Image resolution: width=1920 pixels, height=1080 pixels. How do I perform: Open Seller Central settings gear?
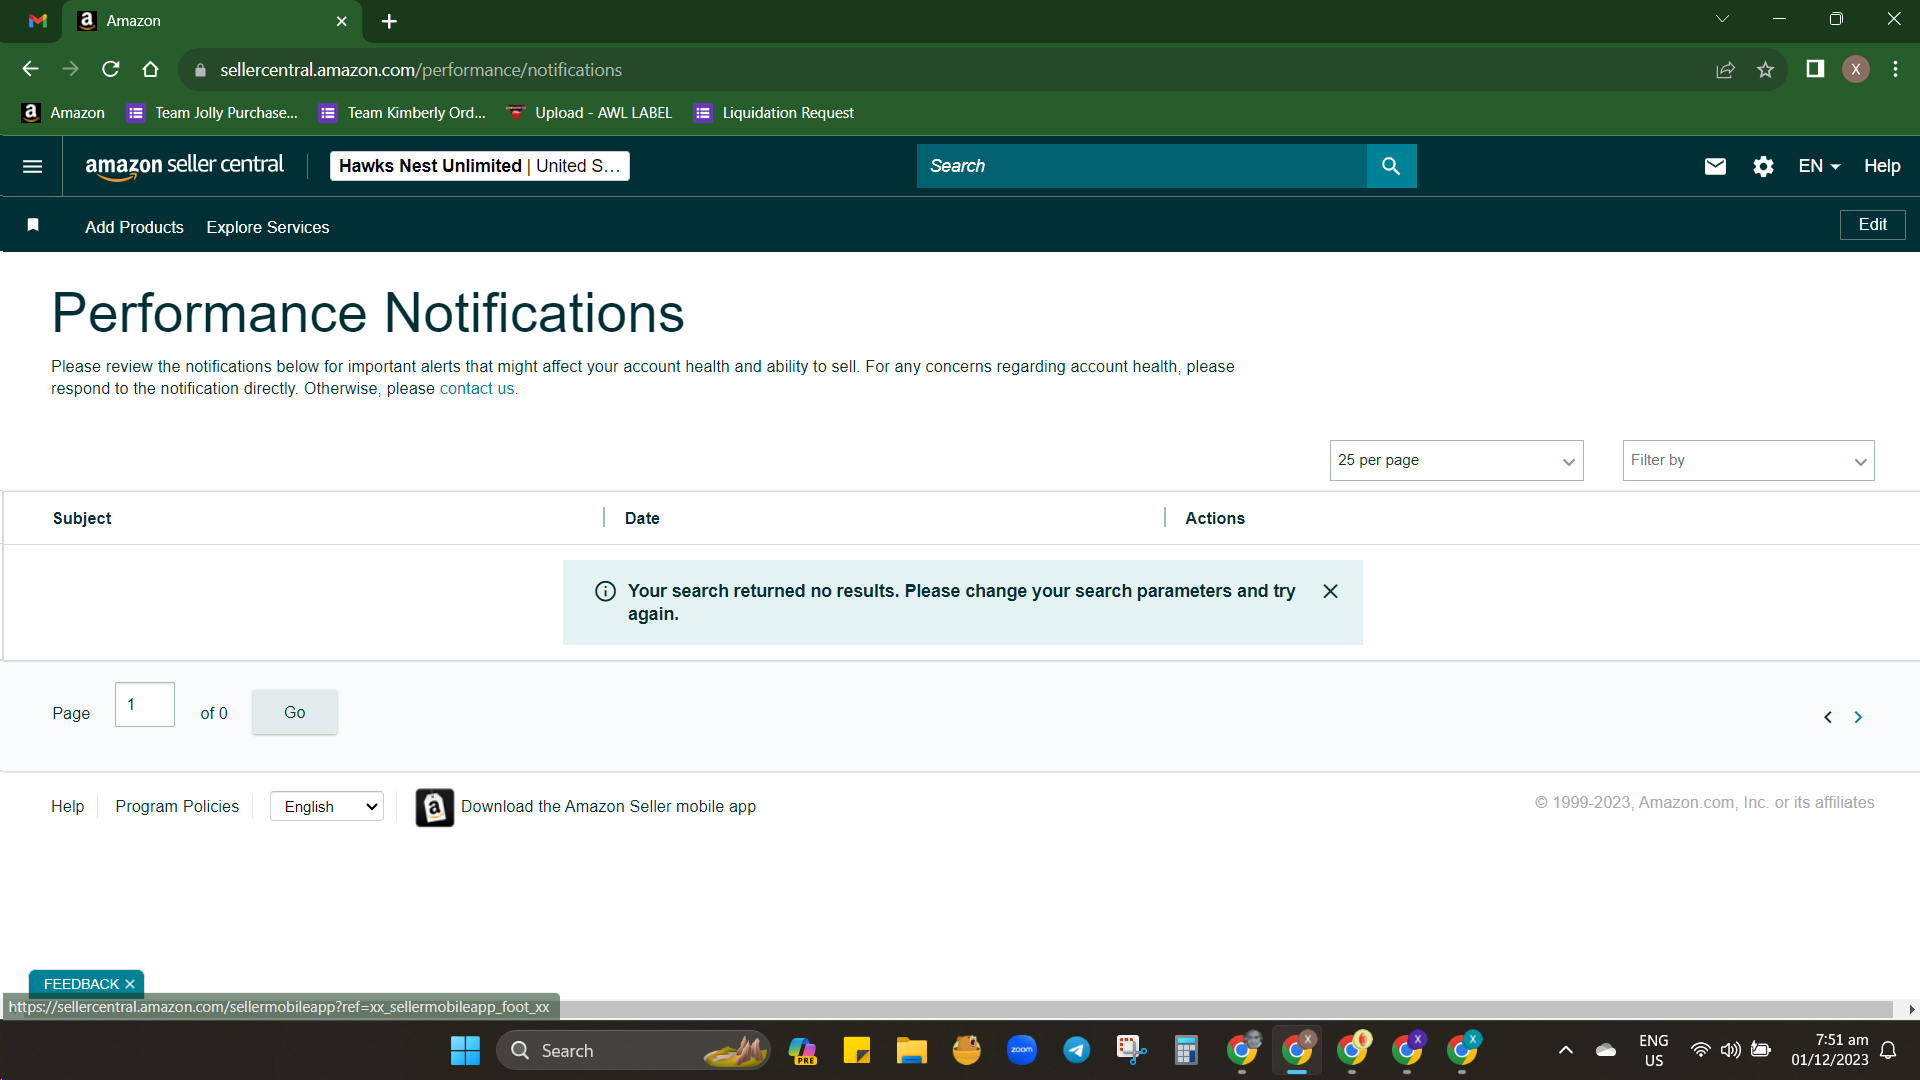coord(1763,166)
